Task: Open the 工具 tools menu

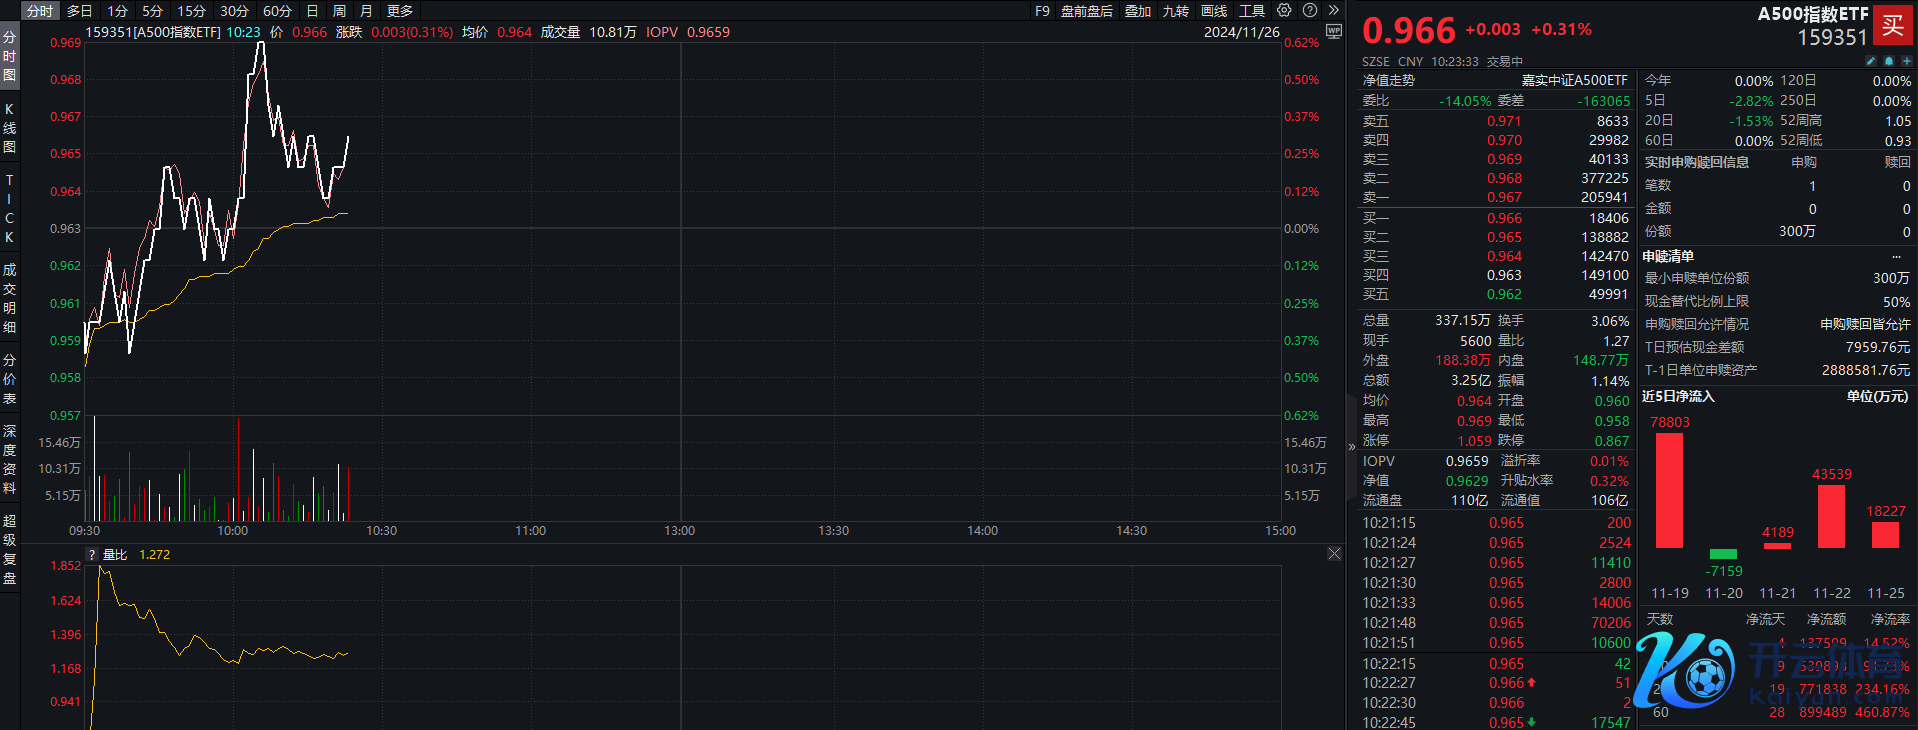Action: (x=1251, y=11)
